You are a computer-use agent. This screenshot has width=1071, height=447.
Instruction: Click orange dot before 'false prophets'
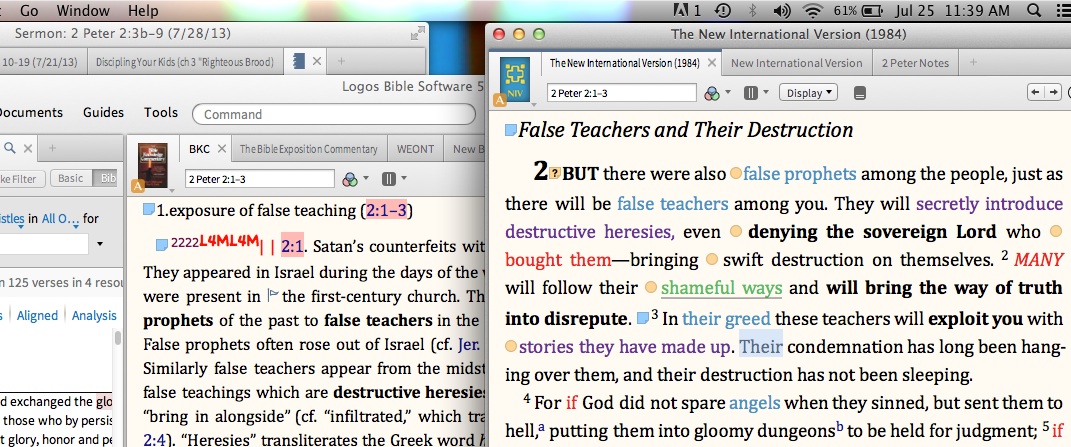click(x=736, y=174)
